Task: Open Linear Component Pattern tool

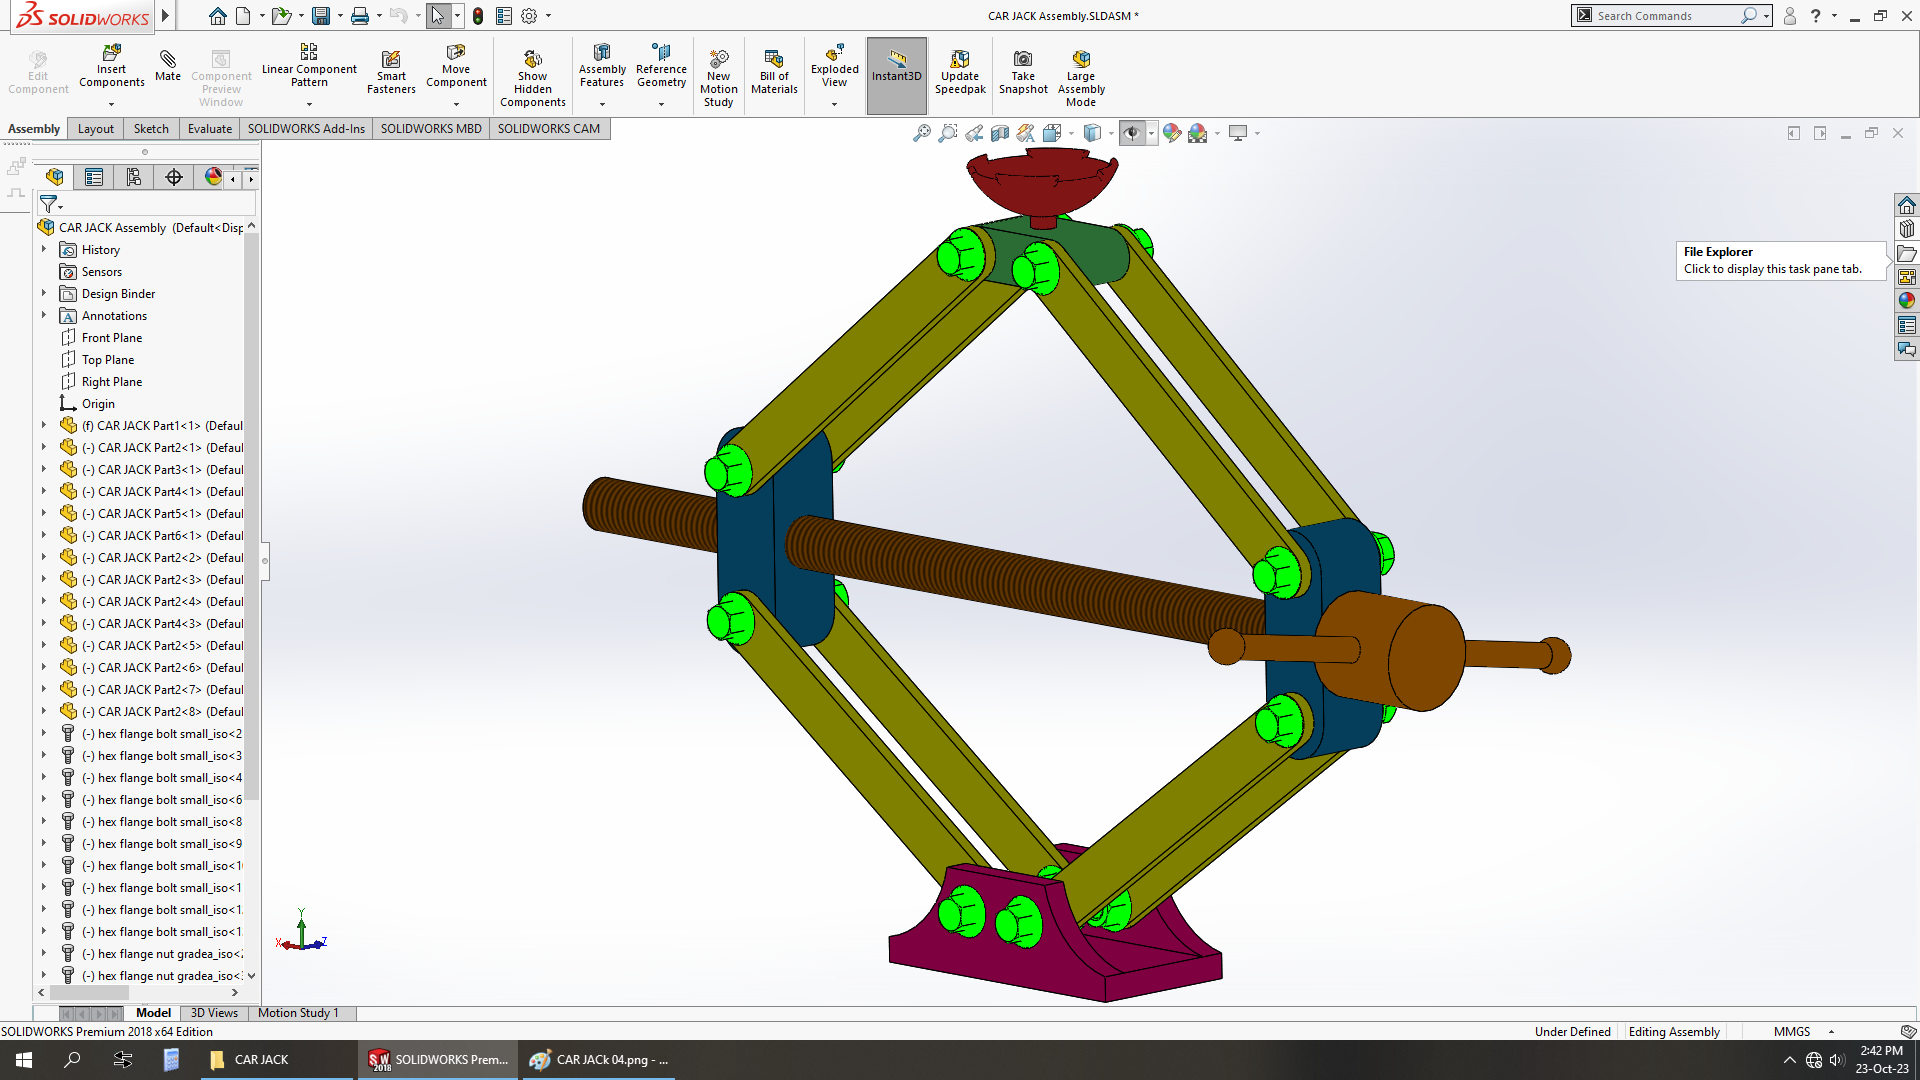Action: coord(309,66)
